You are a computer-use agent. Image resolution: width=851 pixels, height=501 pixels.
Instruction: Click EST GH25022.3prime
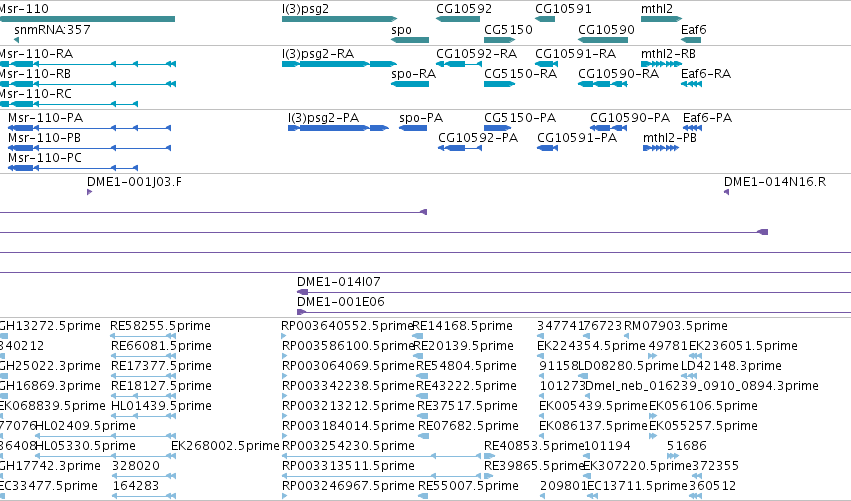coord(50,366)
